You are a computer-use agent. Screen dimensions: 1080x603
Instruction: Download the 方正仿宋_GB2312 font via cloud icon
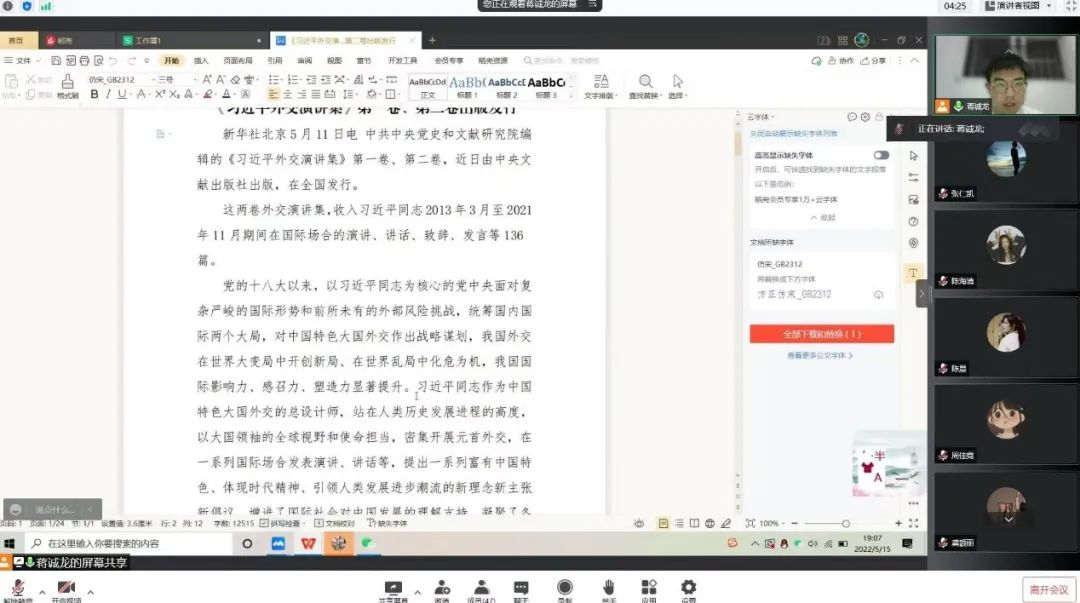878,295
